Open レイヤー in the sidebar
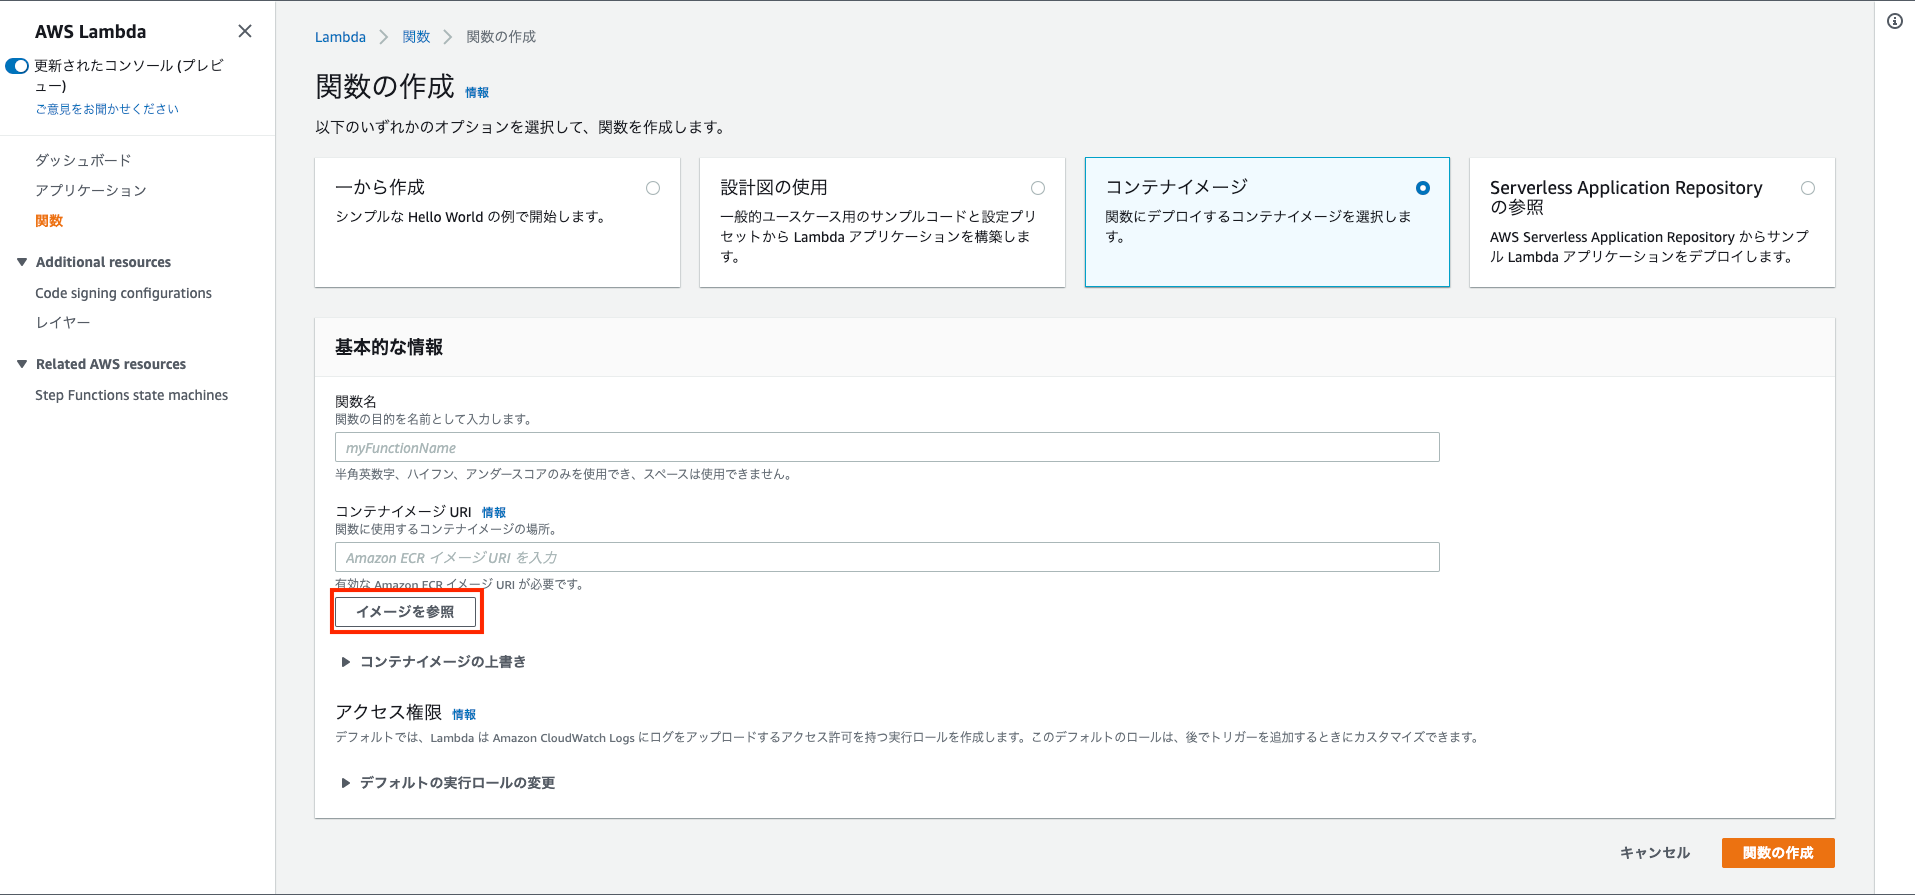Viewport: 1915px width, 895px height. (63, 323)
